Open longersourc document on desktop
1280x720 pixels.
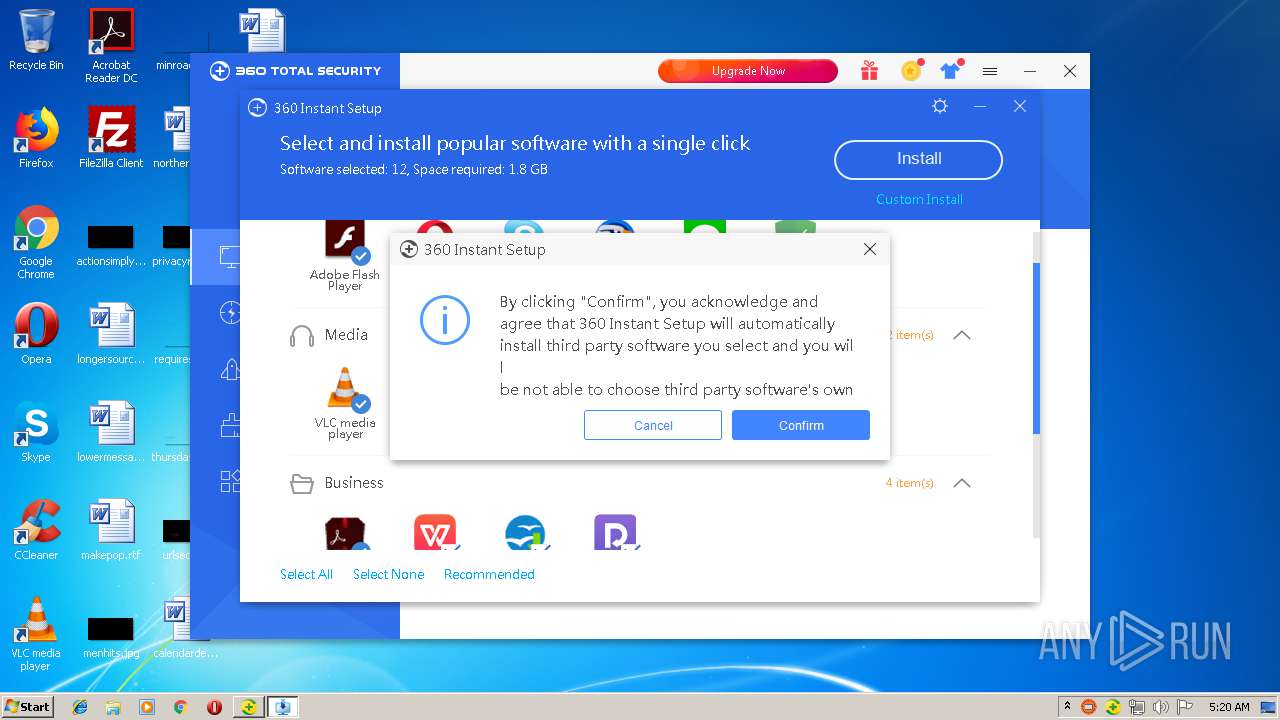[111, 334]
